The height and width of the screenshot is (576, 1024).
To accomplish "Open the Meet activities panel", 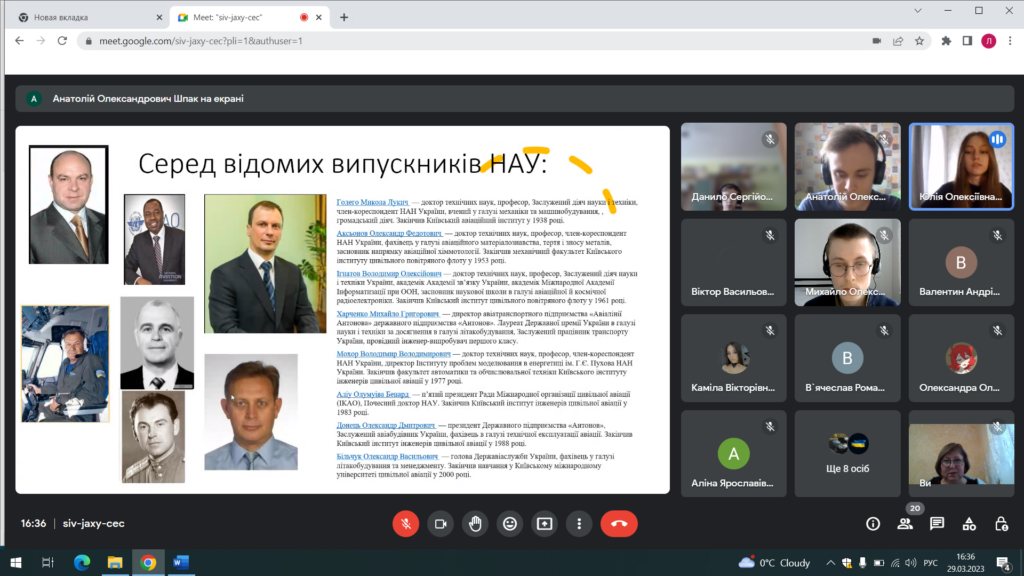I will [969, 523].
